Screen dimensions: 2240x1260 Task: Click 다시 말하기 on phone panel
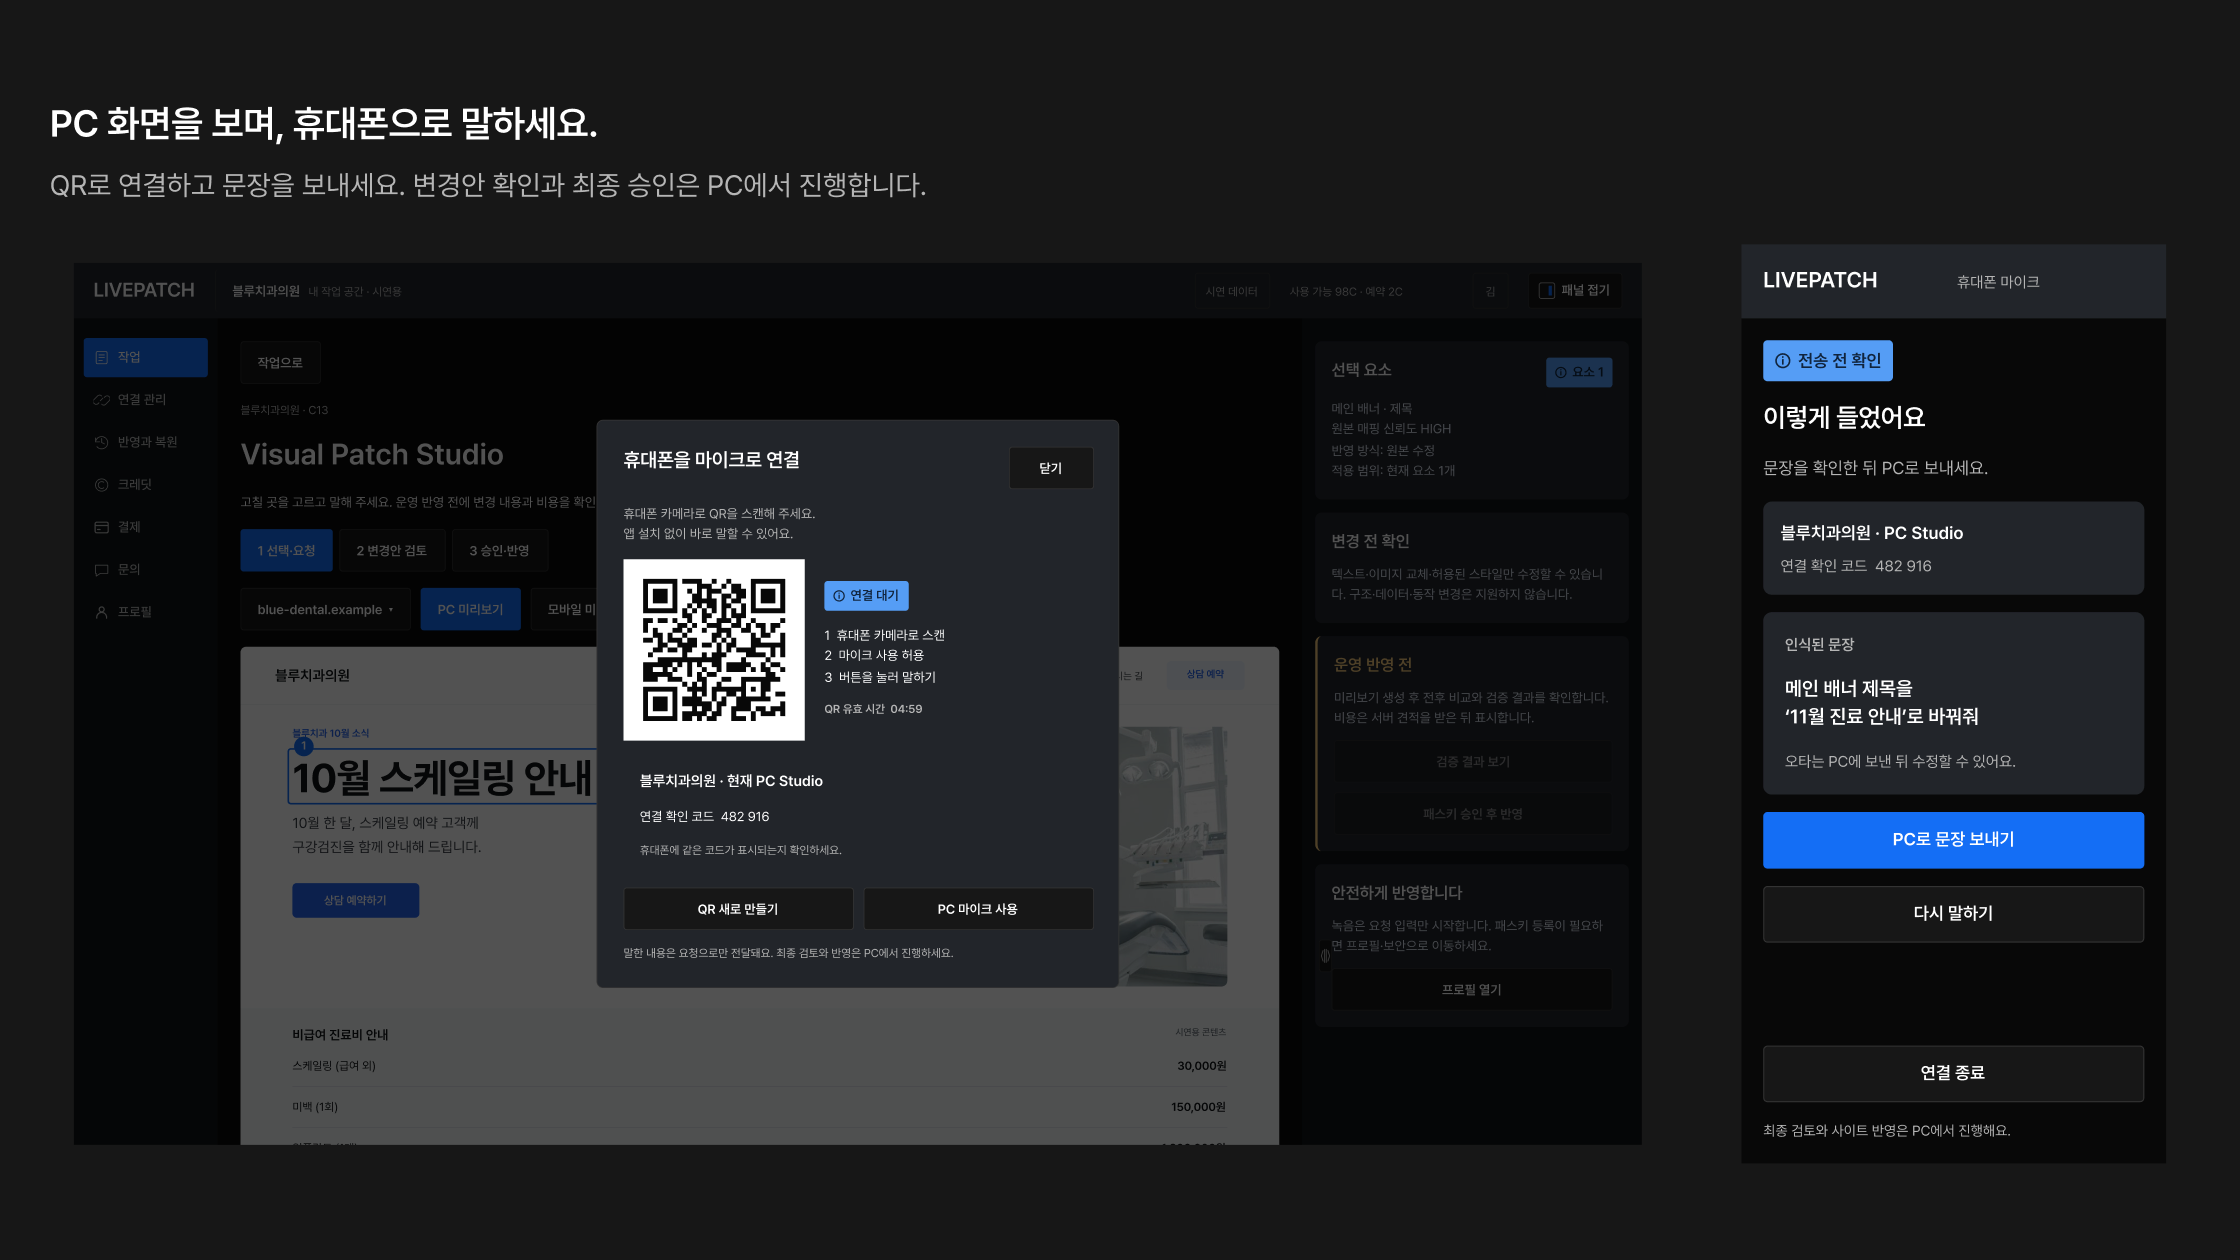coord(1953,914)
